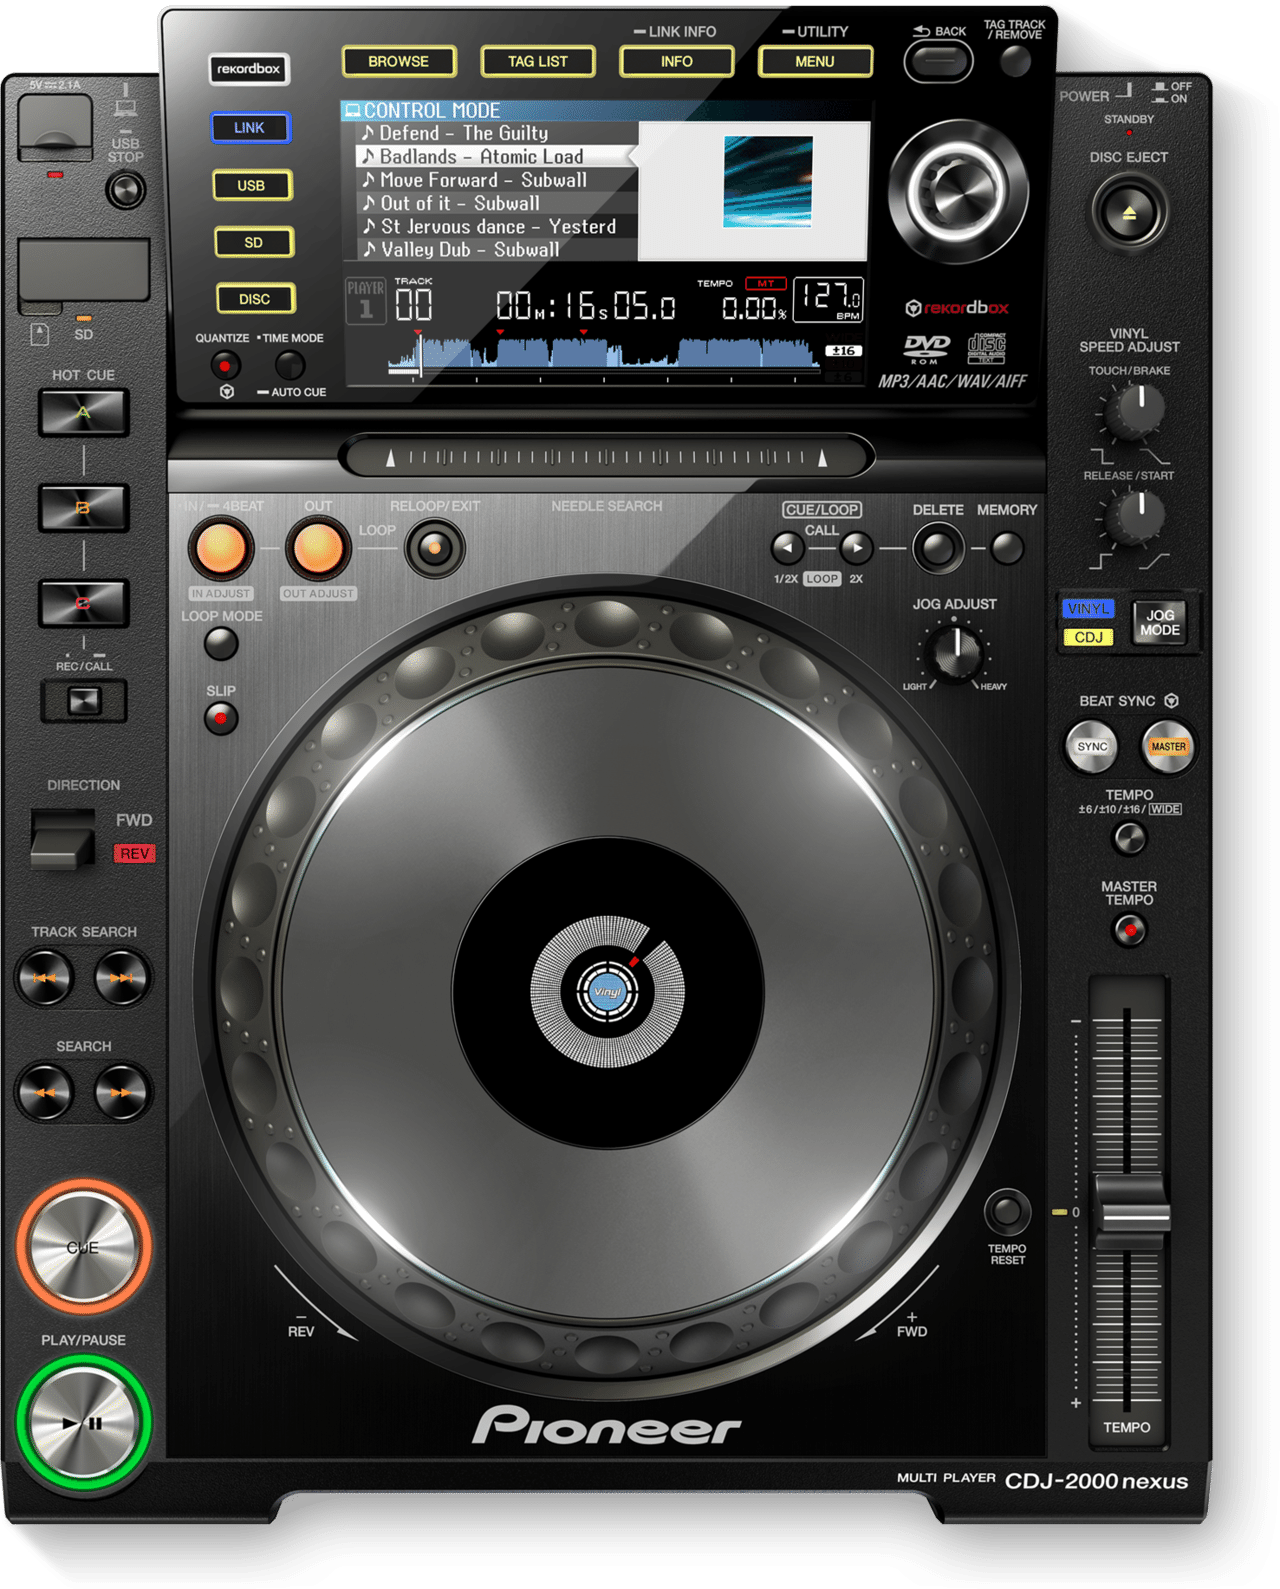Push the TAG TRACK/REMOVE button
Image resolution: width=1280 pixels, height=1589 pixels.
(x=1015, y=62)
